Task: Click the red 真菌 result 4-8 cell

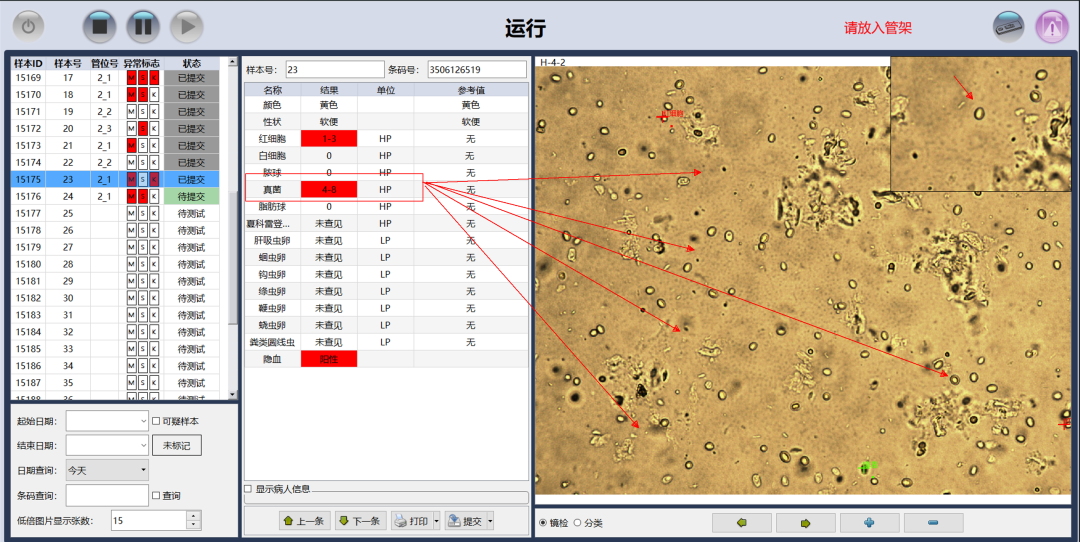Action: [329, 189]
